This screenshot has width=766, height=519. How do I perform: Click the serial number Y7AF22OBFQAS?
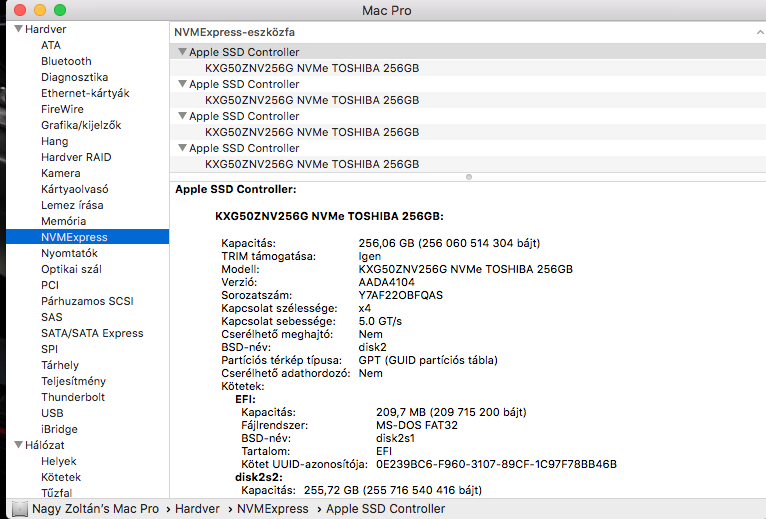click(401, 295)
